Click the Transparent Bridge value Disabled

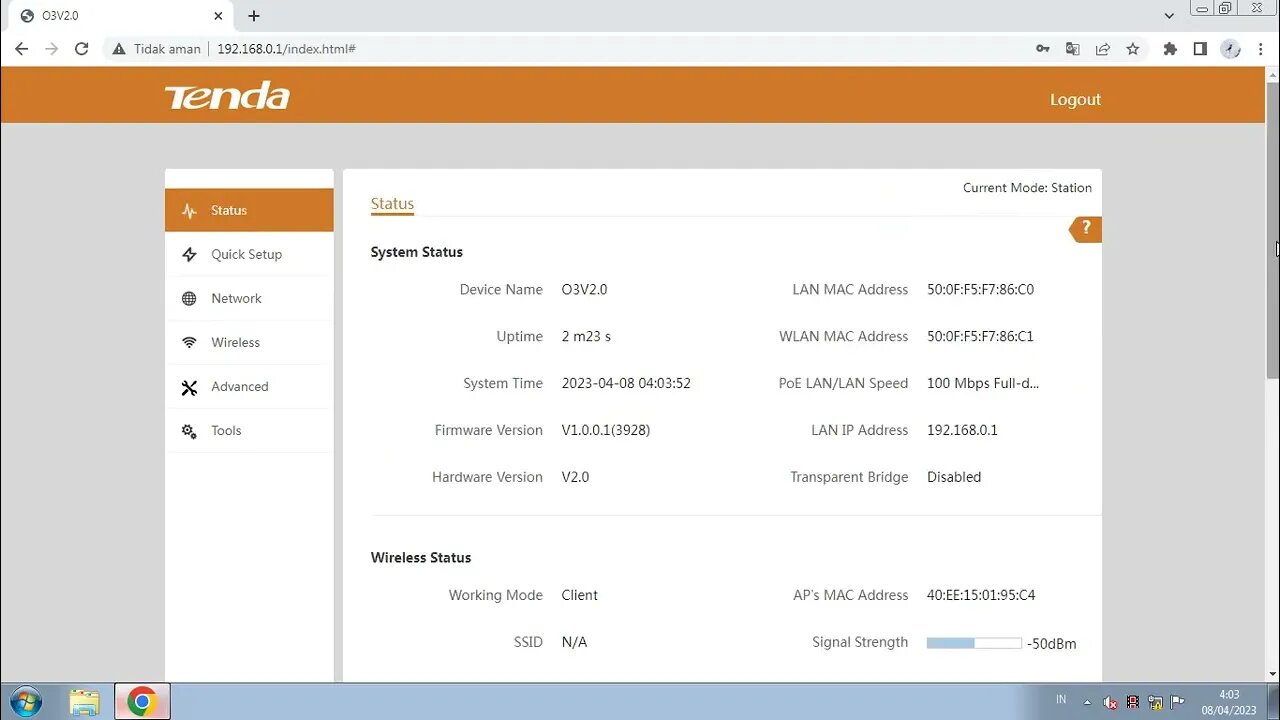point(954,477)
